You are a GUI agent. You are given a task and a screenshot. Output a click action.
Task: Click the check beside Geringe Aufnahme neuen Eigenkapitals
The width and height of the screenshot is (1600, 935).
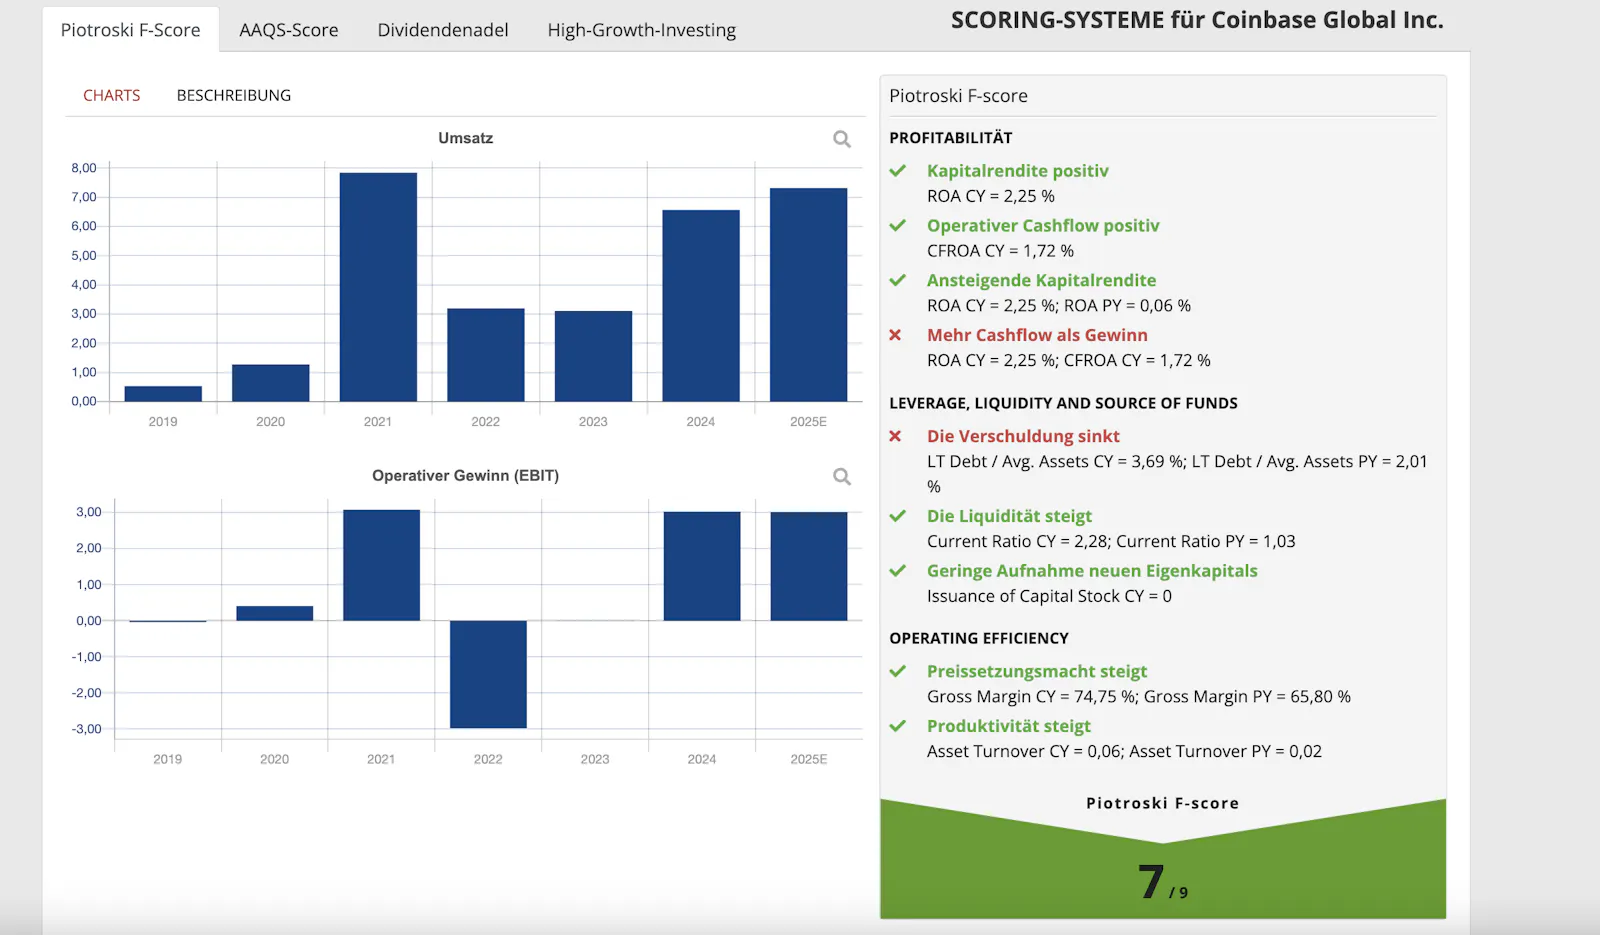pyautogui.click(x=898, y=571)
